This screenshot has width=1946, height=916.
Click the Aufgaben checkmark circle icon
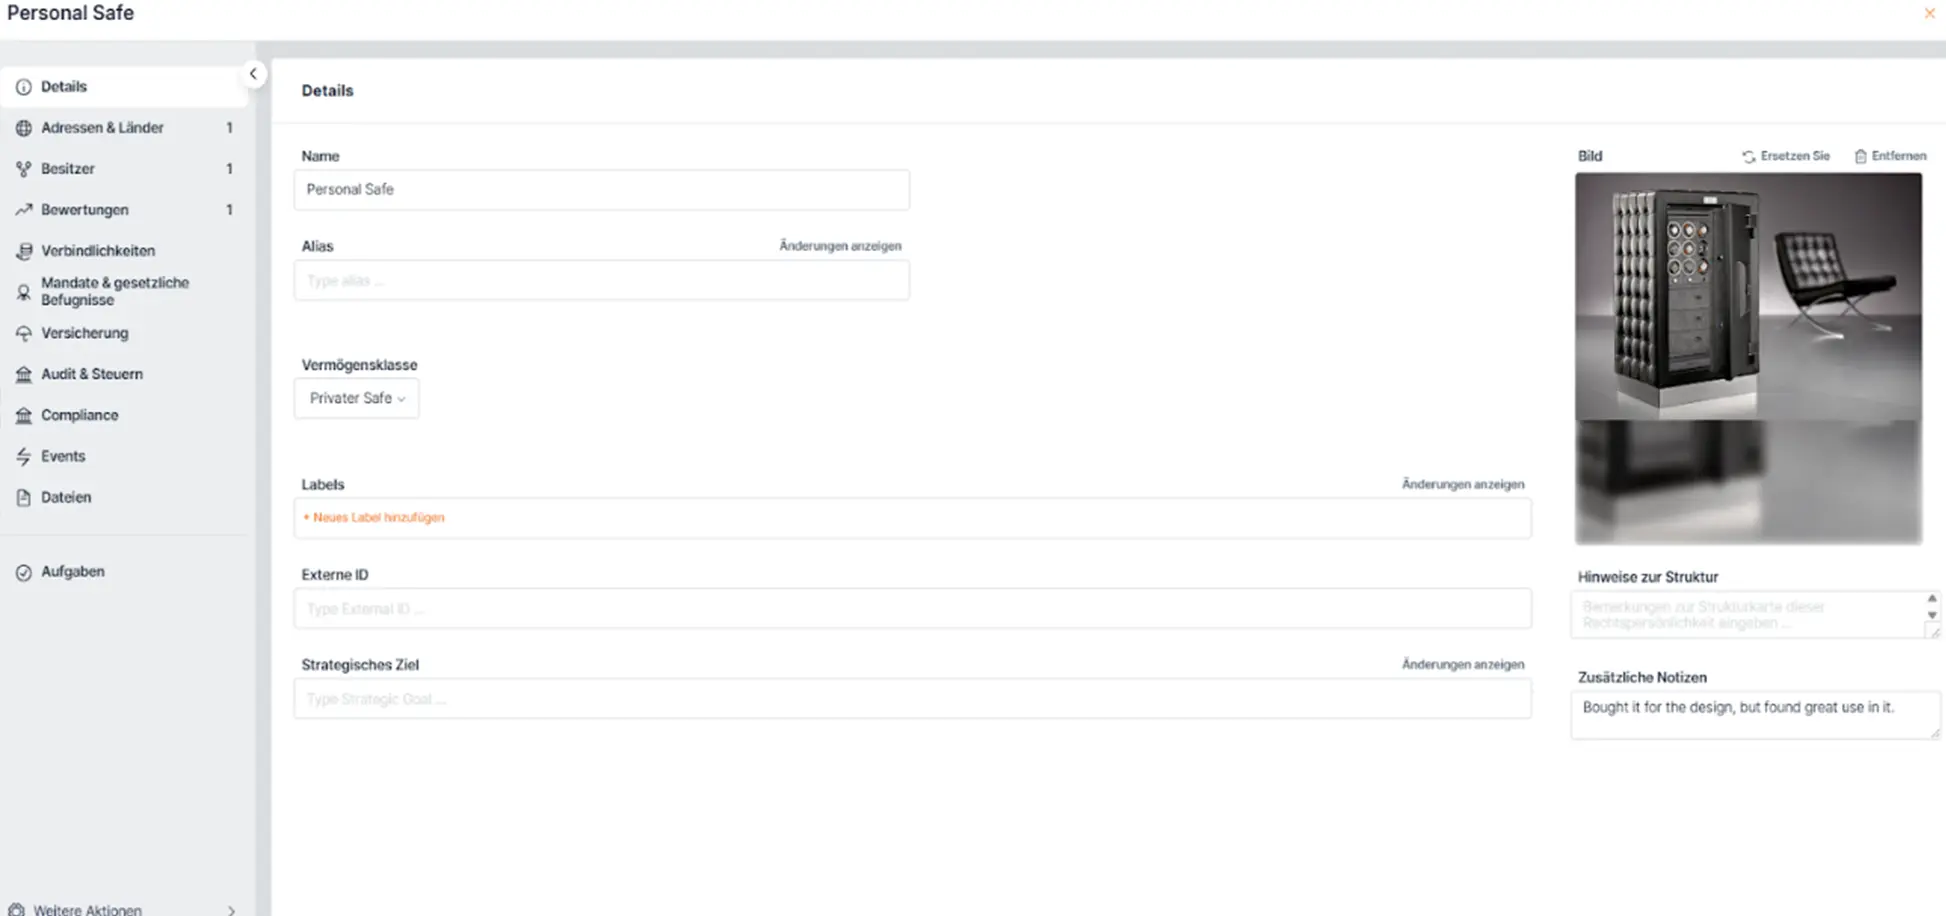[24, 572]
